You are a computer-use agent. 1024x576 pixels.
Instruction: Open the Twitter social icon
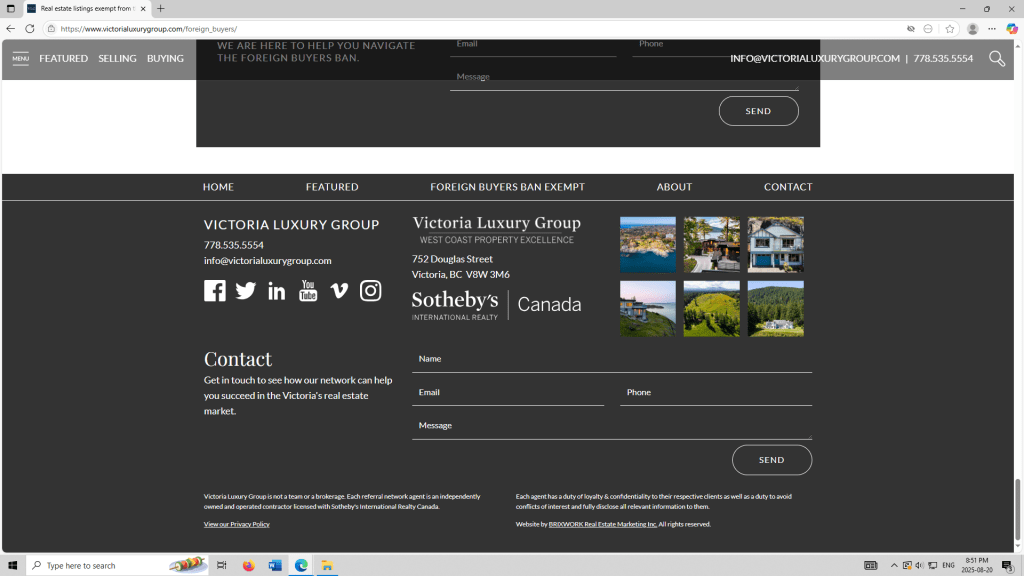click(x=246, y=291)
